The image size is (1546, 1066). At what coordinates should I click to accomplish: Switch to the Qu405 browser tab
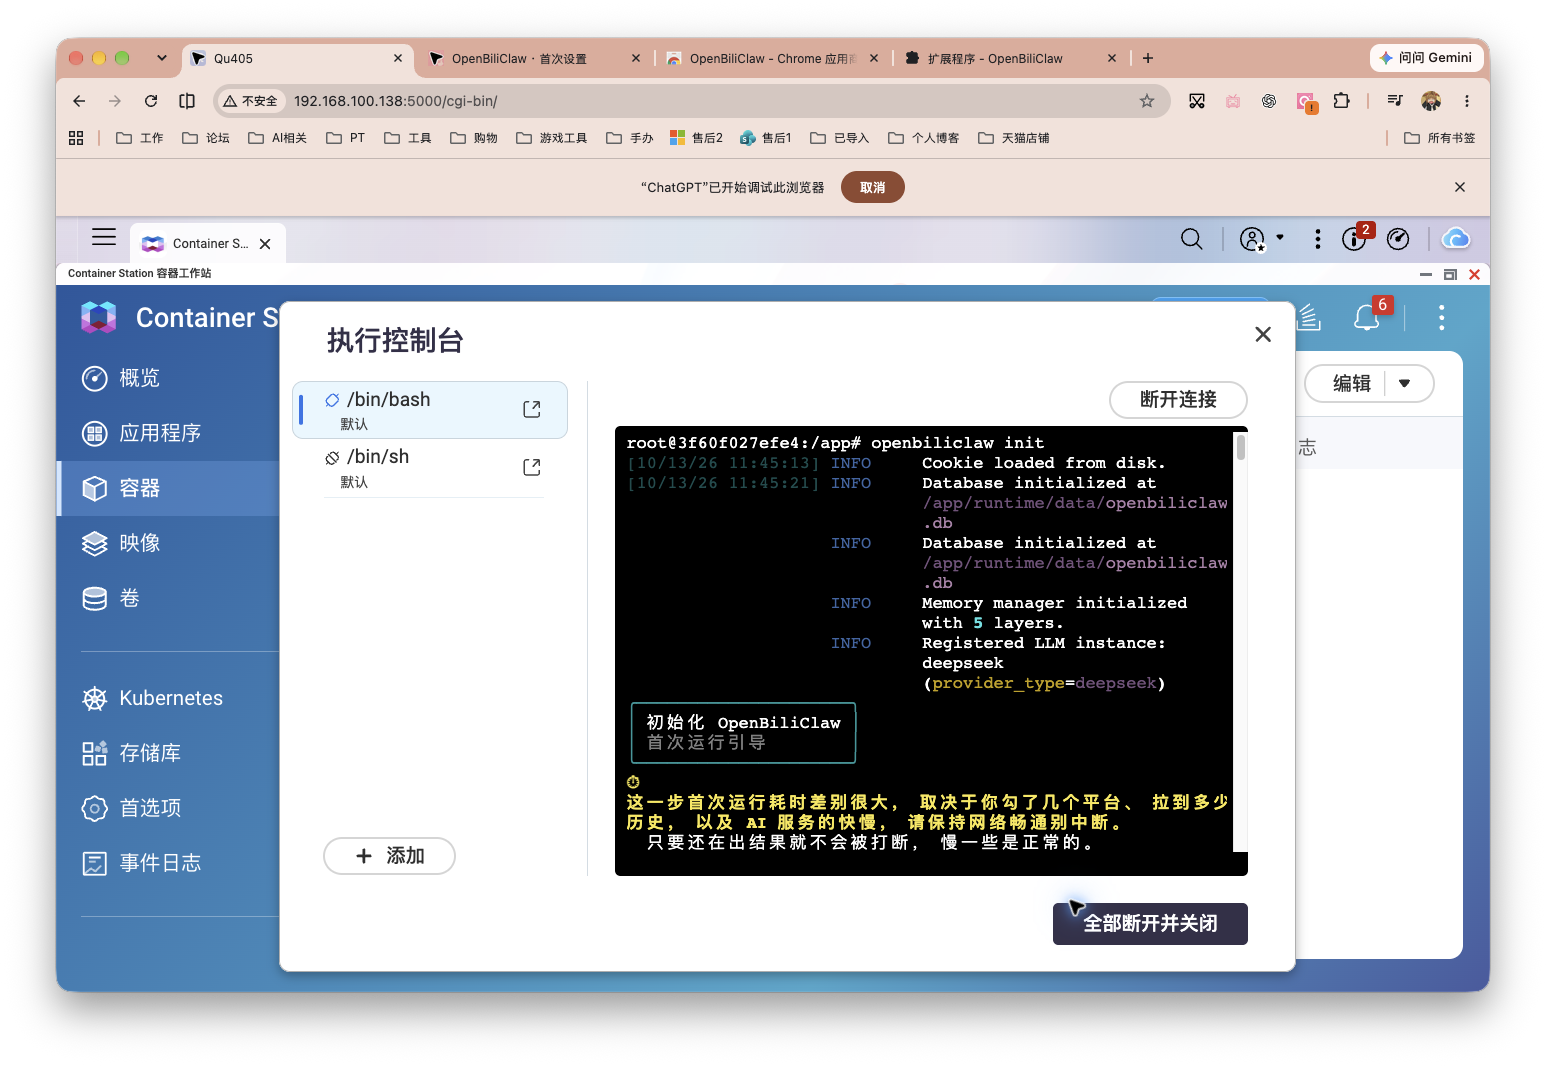297,58
